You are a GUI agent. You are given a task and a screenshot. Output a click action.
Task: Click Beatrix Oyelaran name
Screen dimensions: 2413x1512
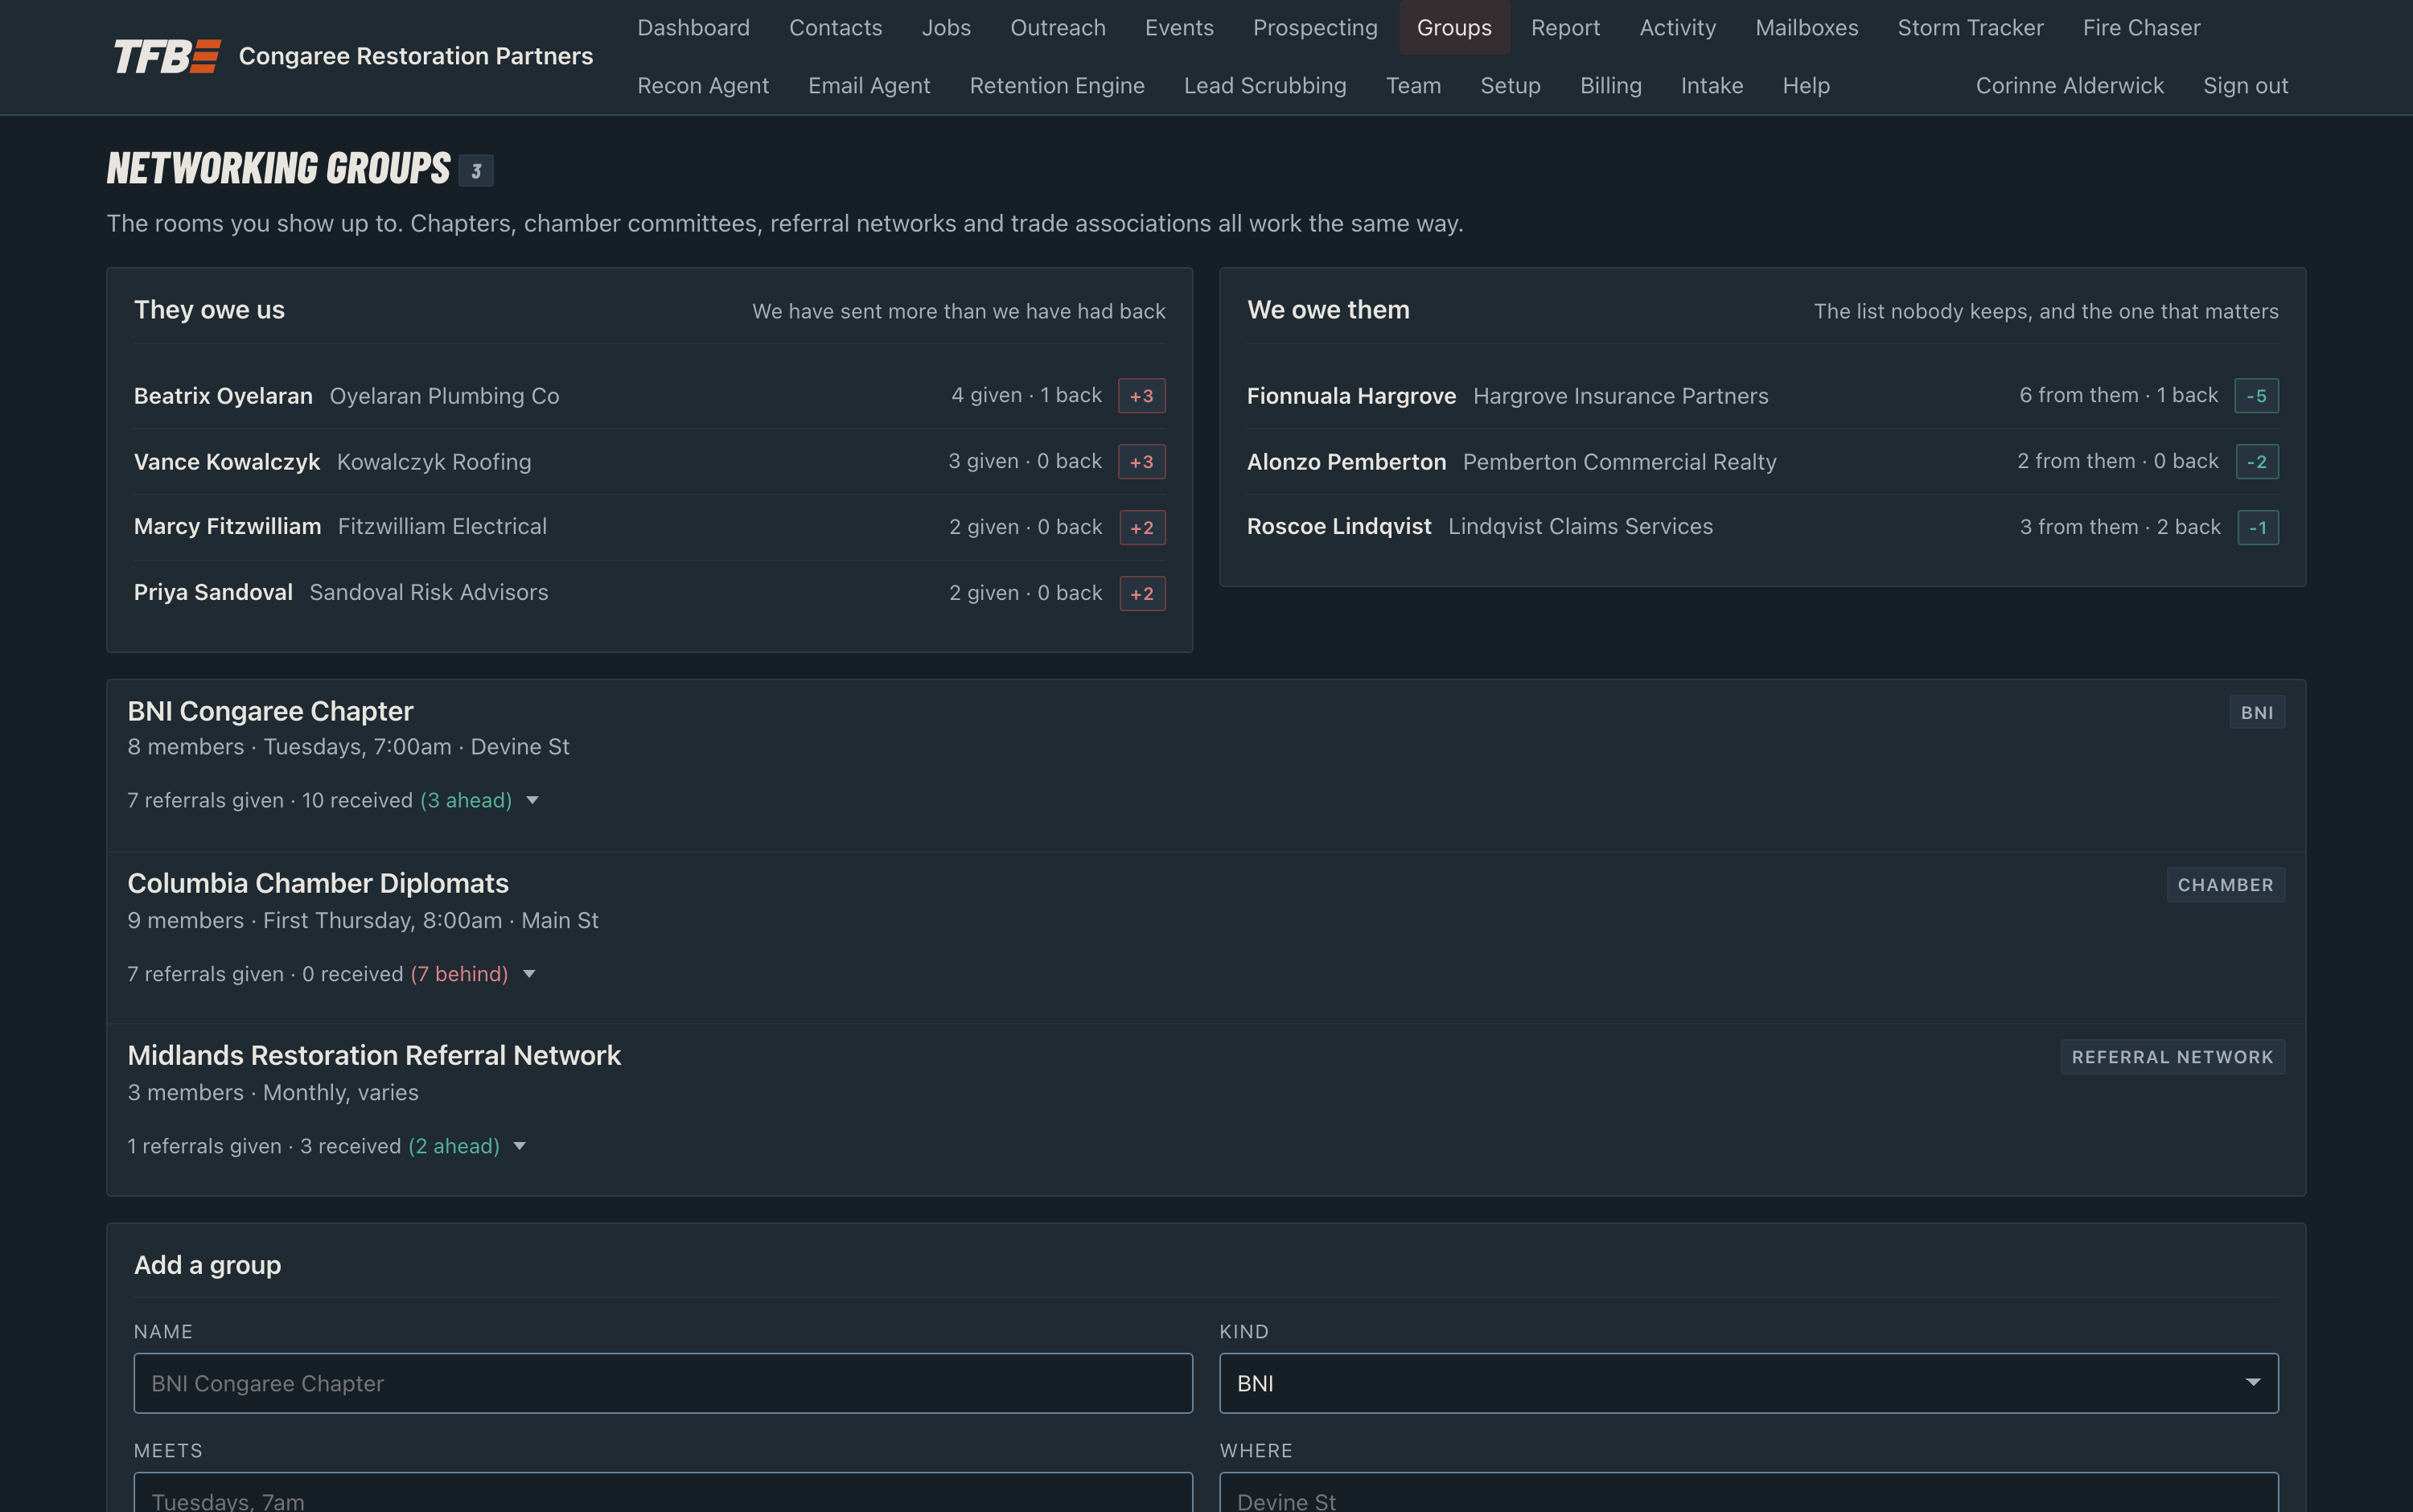223,396
